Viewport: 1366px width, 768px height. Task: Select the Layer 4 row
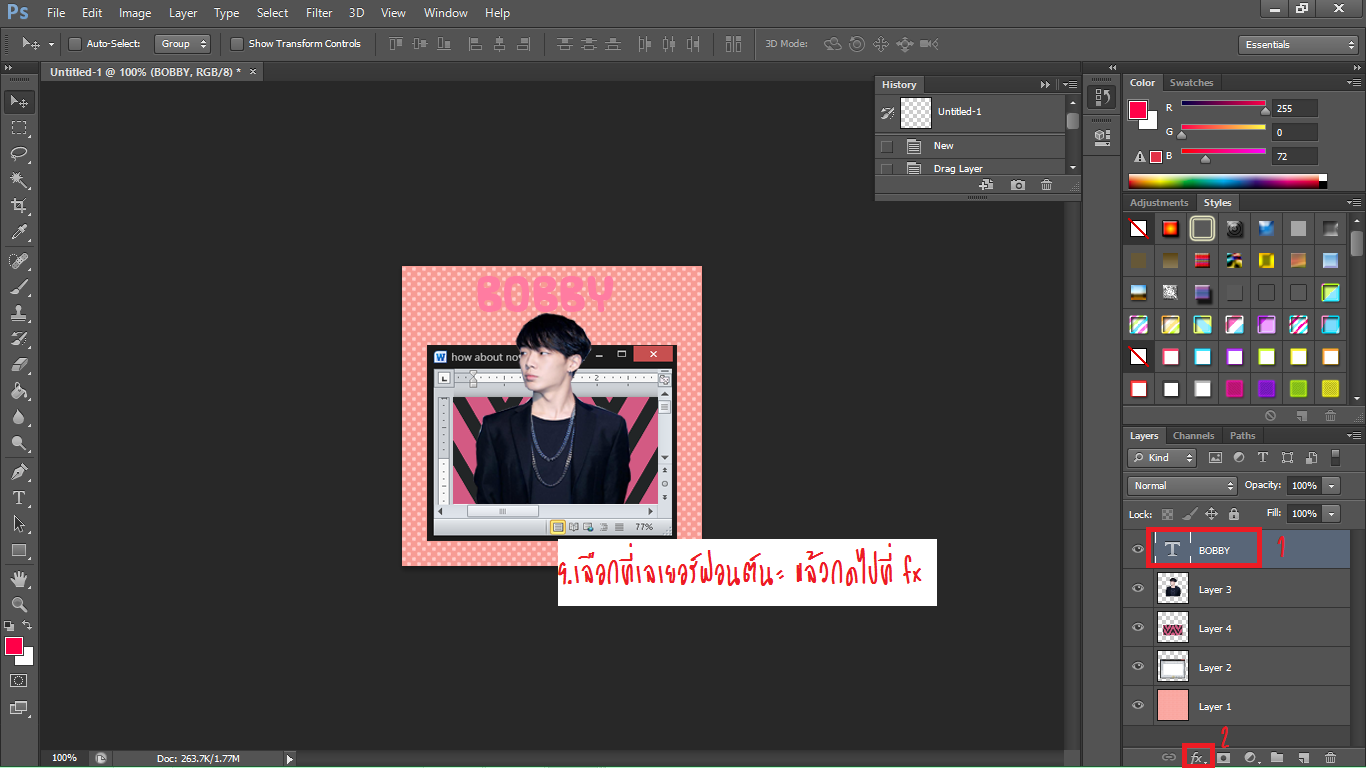tap(1236, 628)
